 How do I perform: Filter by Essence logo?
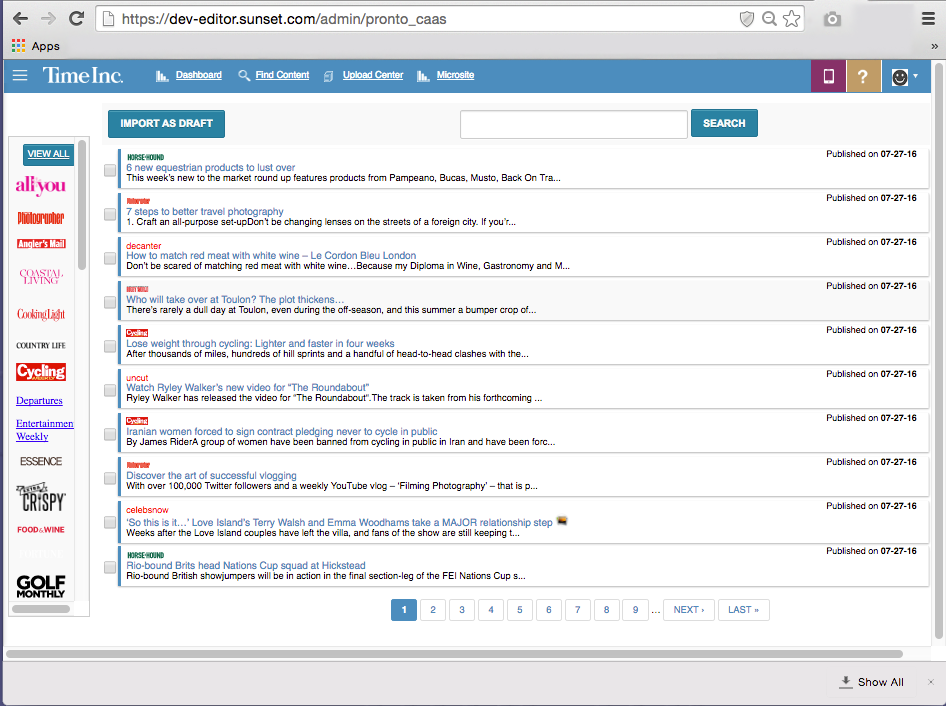(41, 461)
